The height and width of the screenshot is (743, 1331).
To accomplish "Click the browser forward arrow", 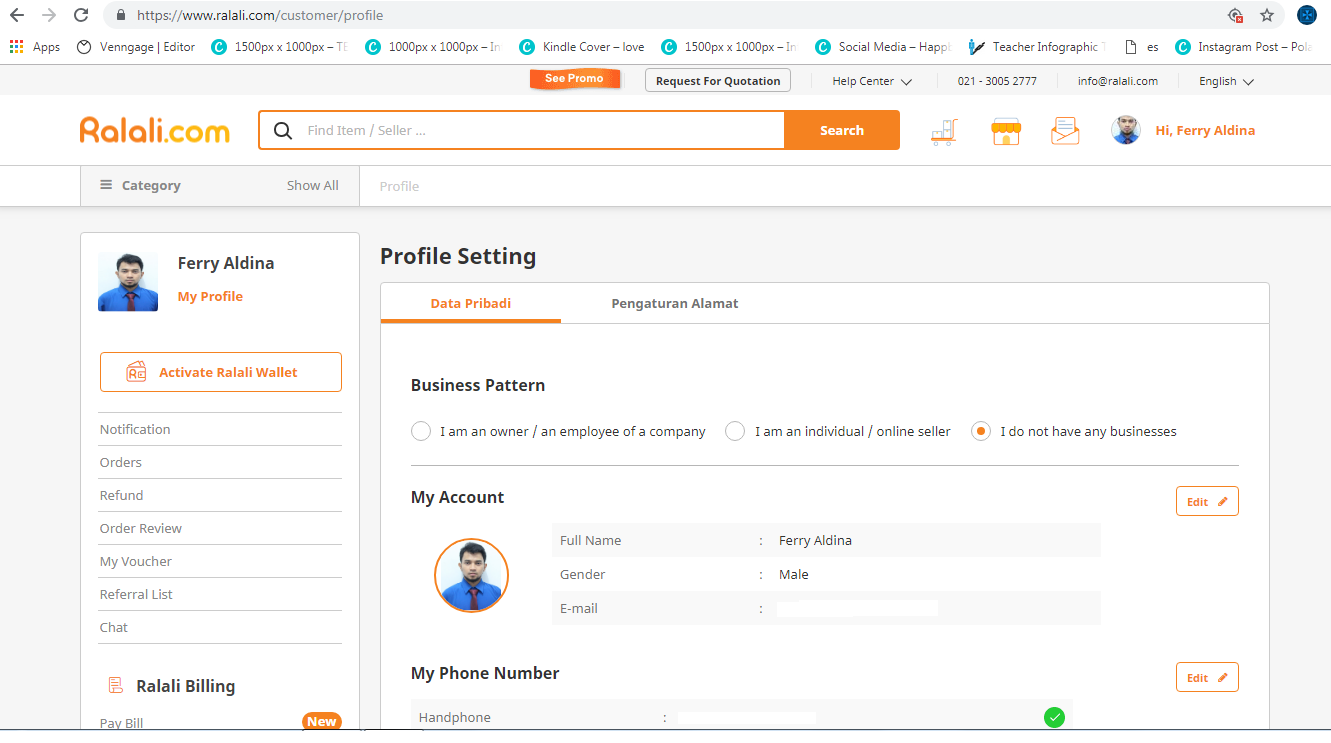I will (49, 15).
